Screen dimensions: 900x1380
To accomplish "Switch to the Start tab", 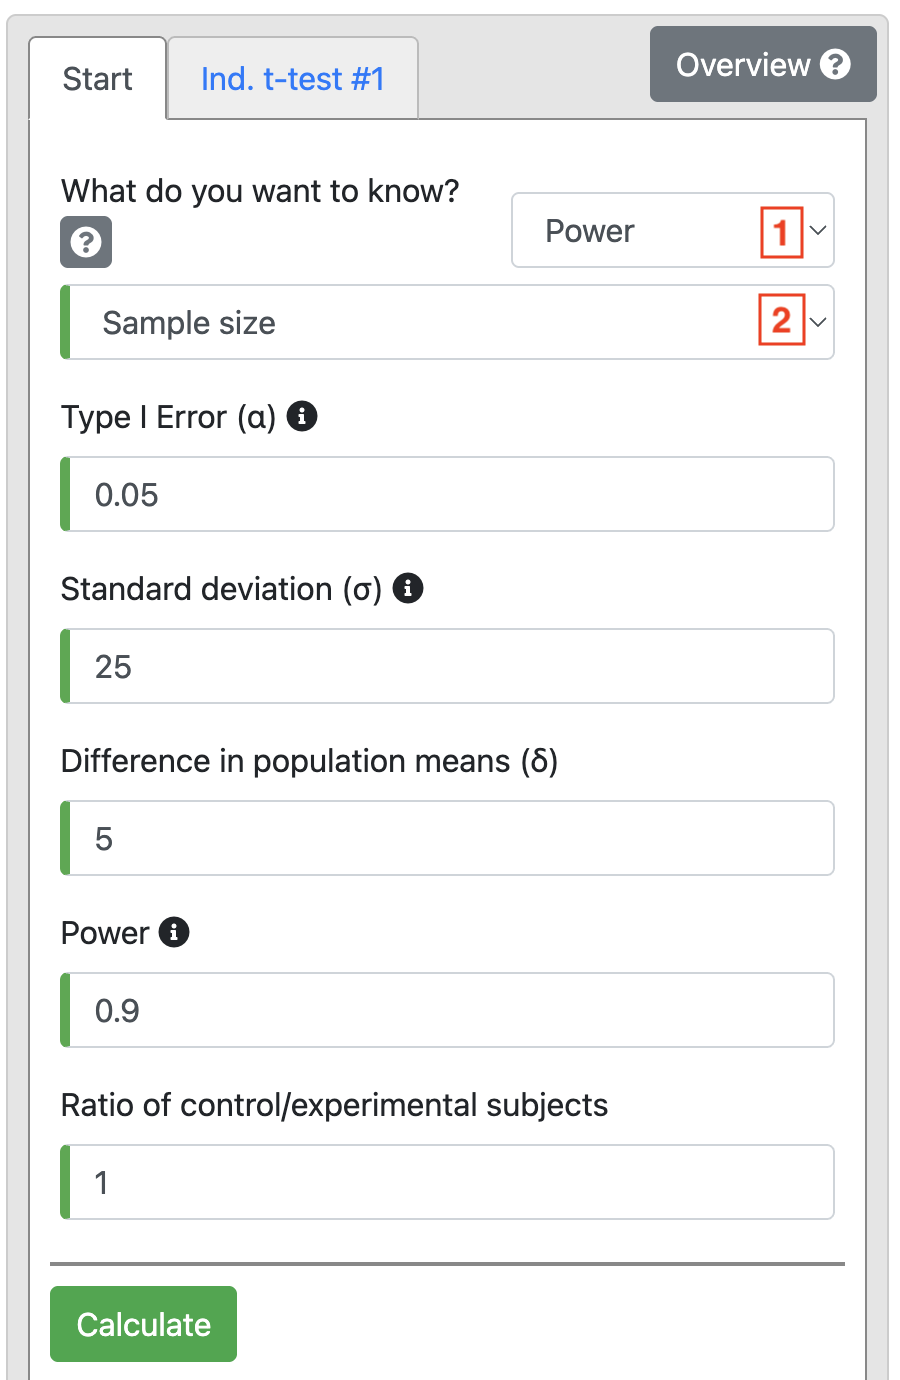I will [97, 79].
